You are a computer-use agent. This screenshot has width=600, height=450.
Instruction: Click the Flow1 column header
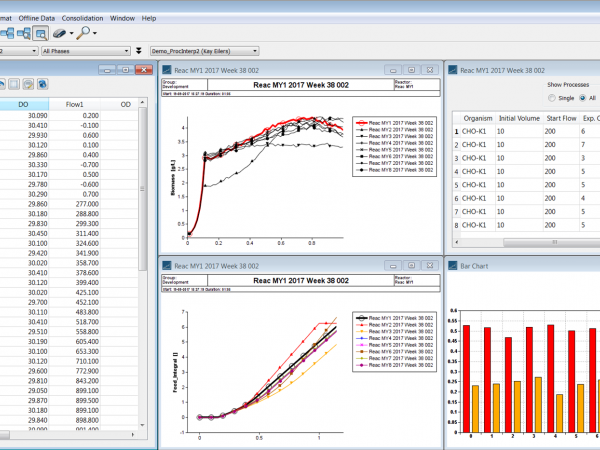tap(75, 104)
